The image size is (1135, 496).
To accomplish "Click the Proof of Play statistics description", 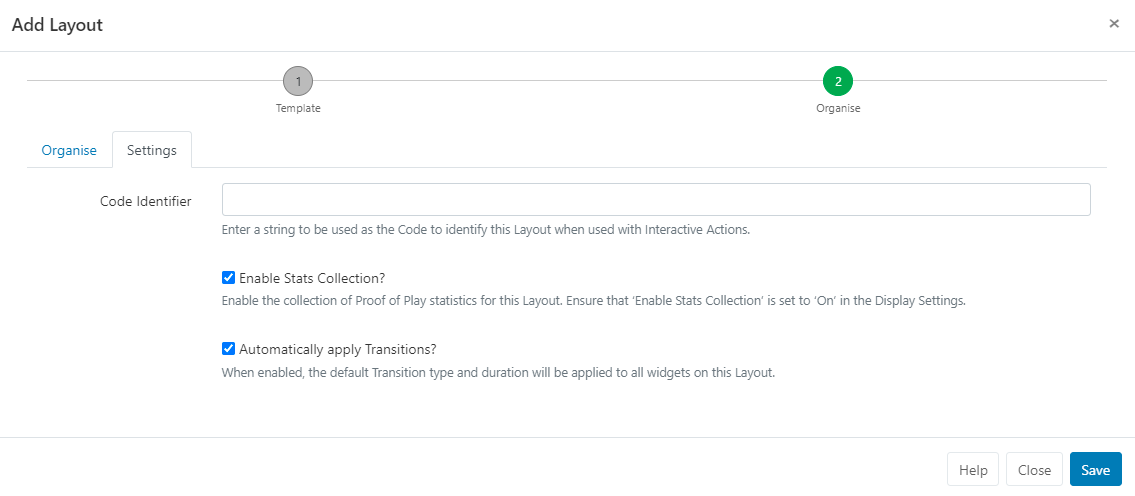I will (593, 301).
